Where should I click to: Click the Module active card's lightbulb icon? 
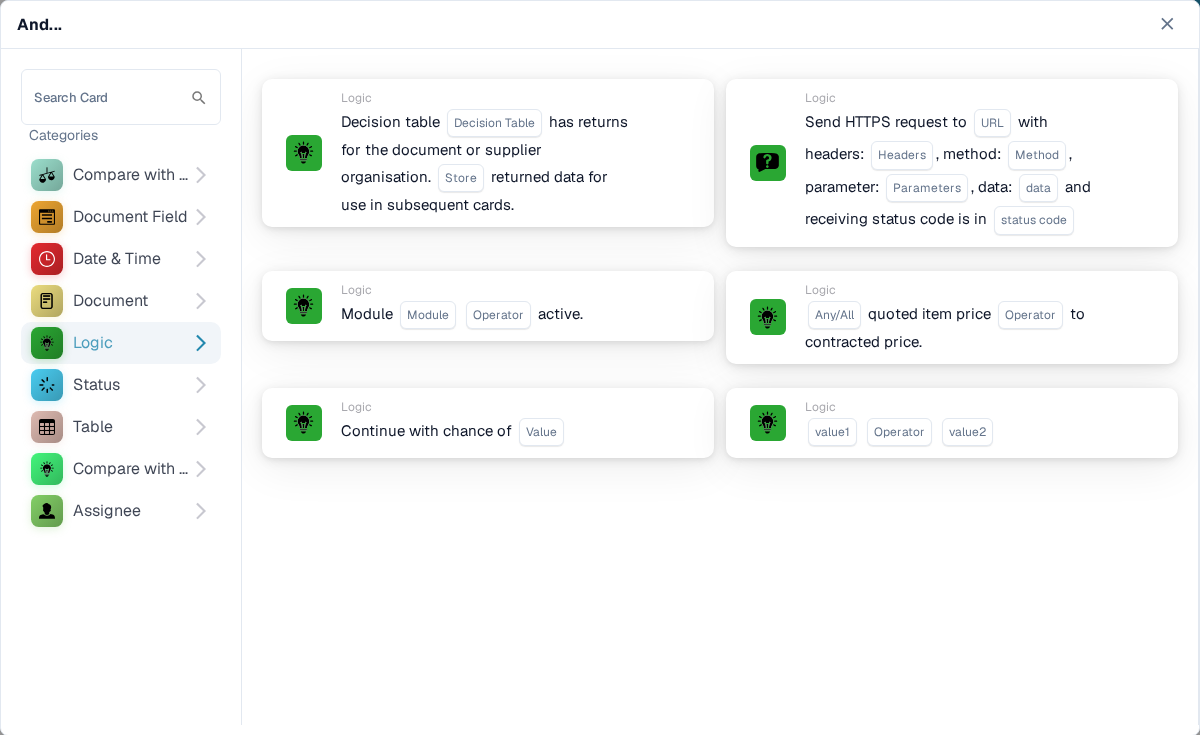click(304, 306)
